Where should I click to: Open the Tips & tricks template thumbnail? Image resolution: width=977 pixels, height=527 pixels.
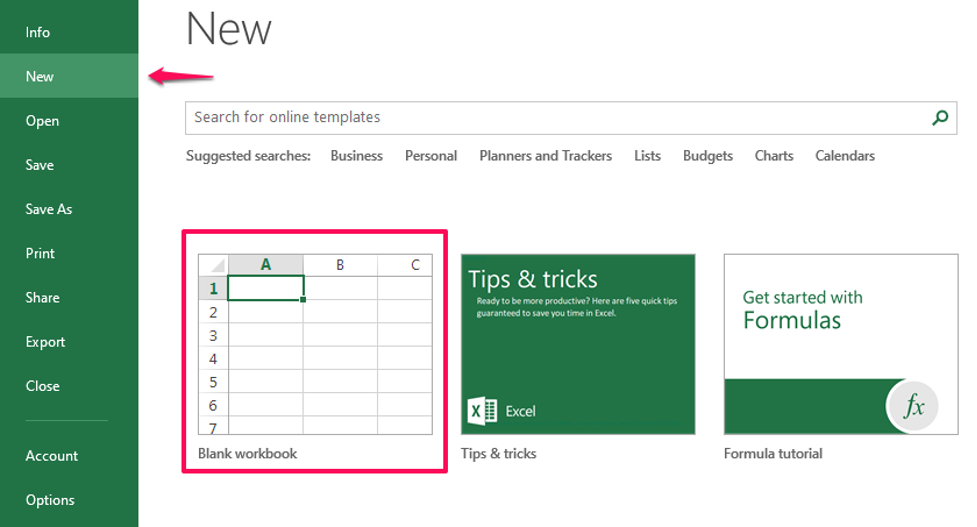coord(578,344)
